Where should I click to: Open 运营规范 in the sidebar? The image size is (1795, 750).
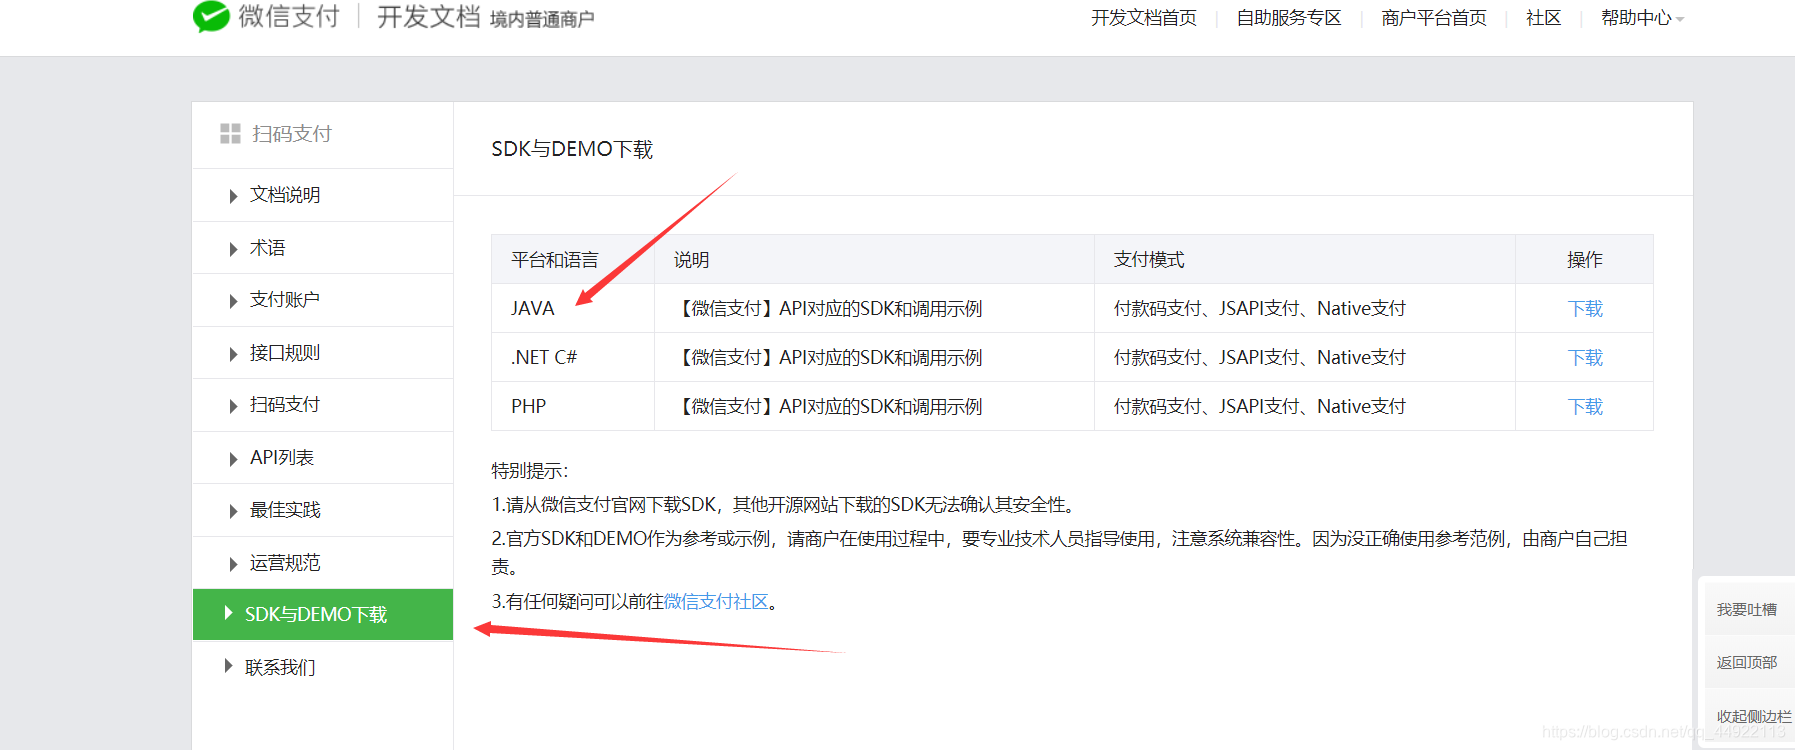coord(285,563)
